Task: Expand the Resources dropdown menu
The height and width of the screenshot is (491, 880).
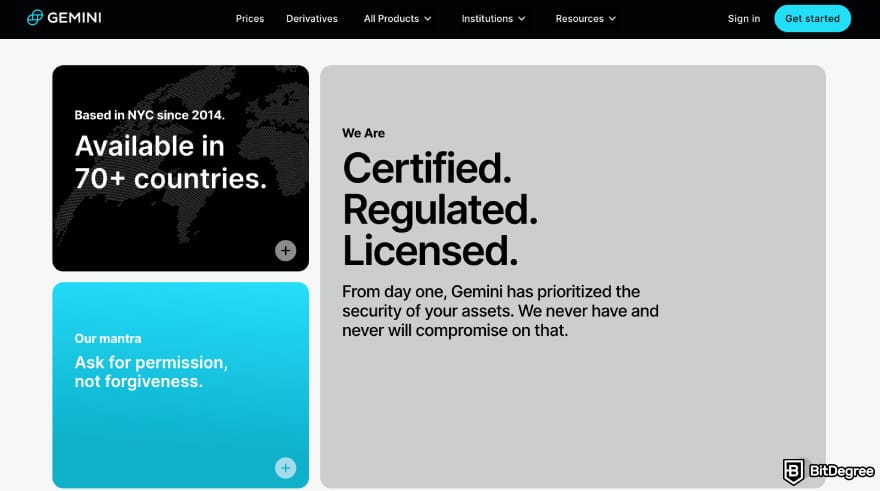Action: (585, 19)
